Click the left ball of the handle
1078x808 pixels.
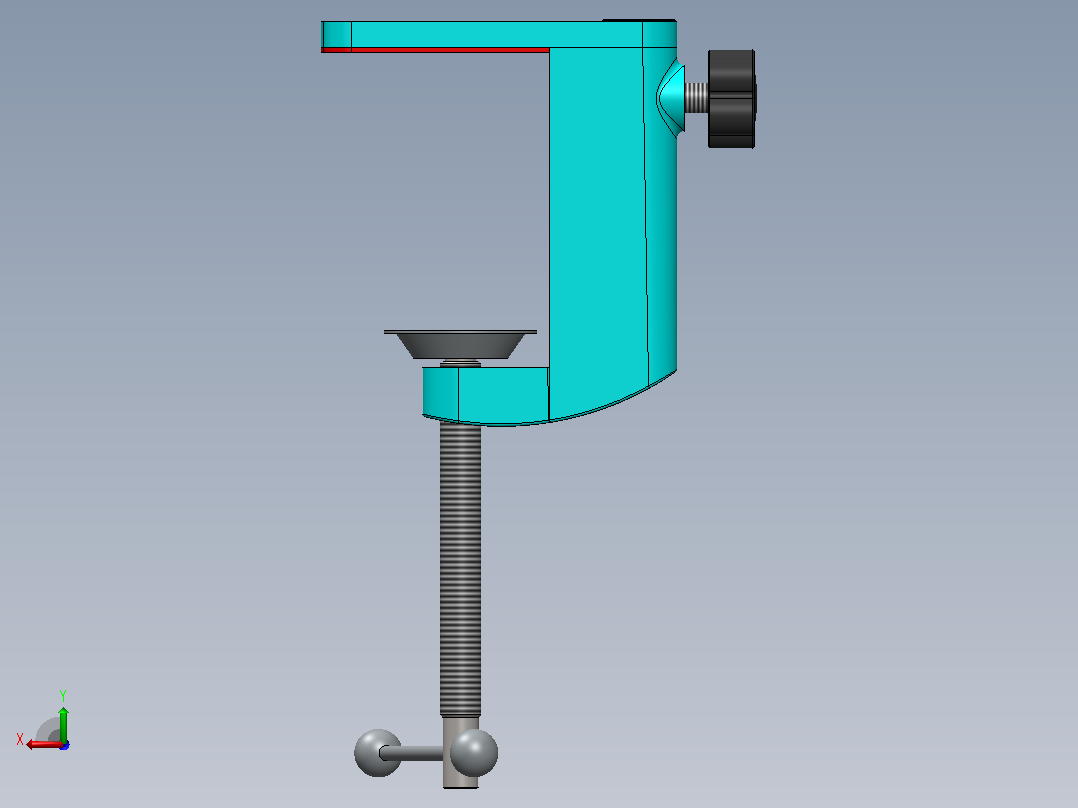tap(377, 753)
